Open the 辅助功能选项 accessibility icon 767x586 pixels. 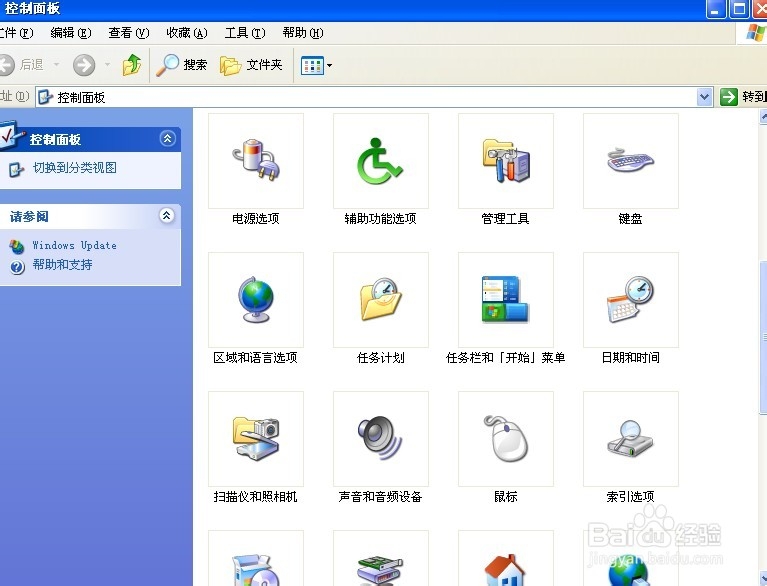tap(381, 161)
